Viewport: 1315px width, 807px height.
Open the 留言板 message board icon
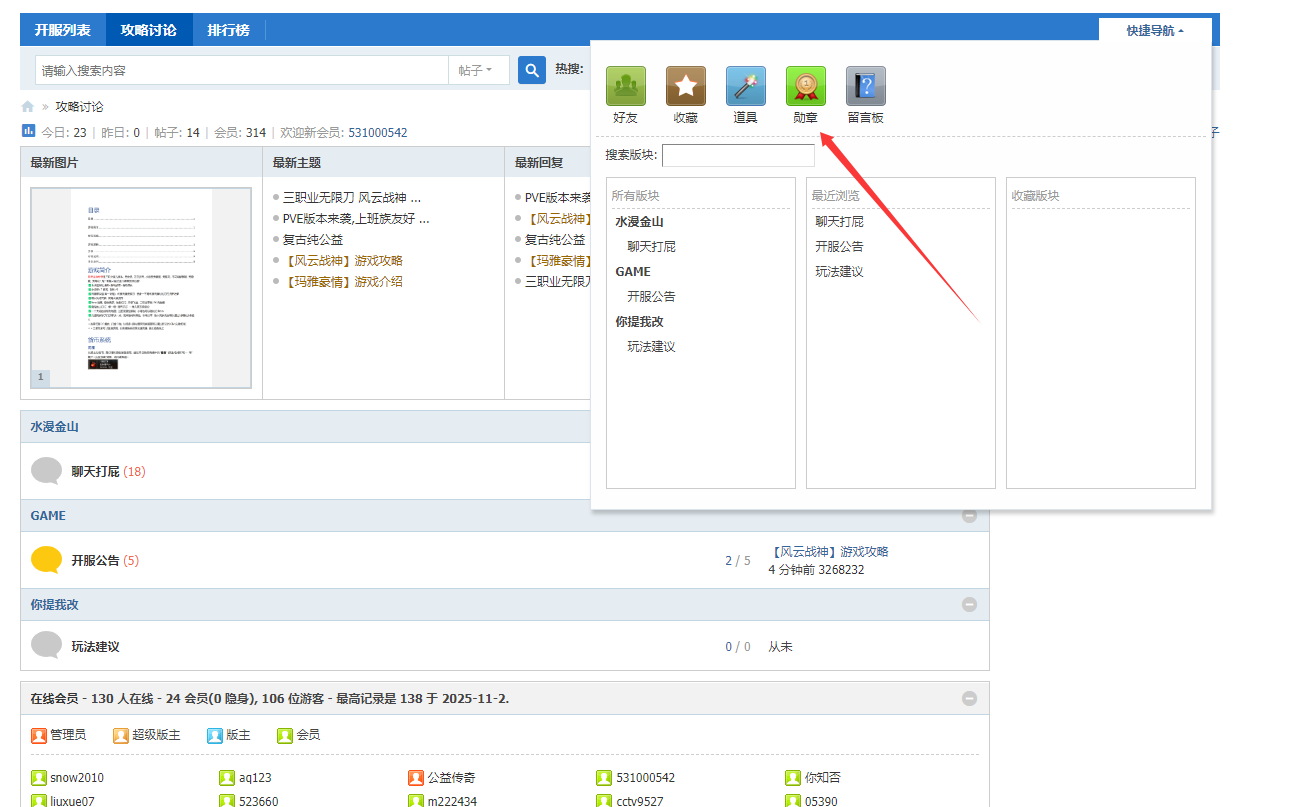tap(865, 87)
